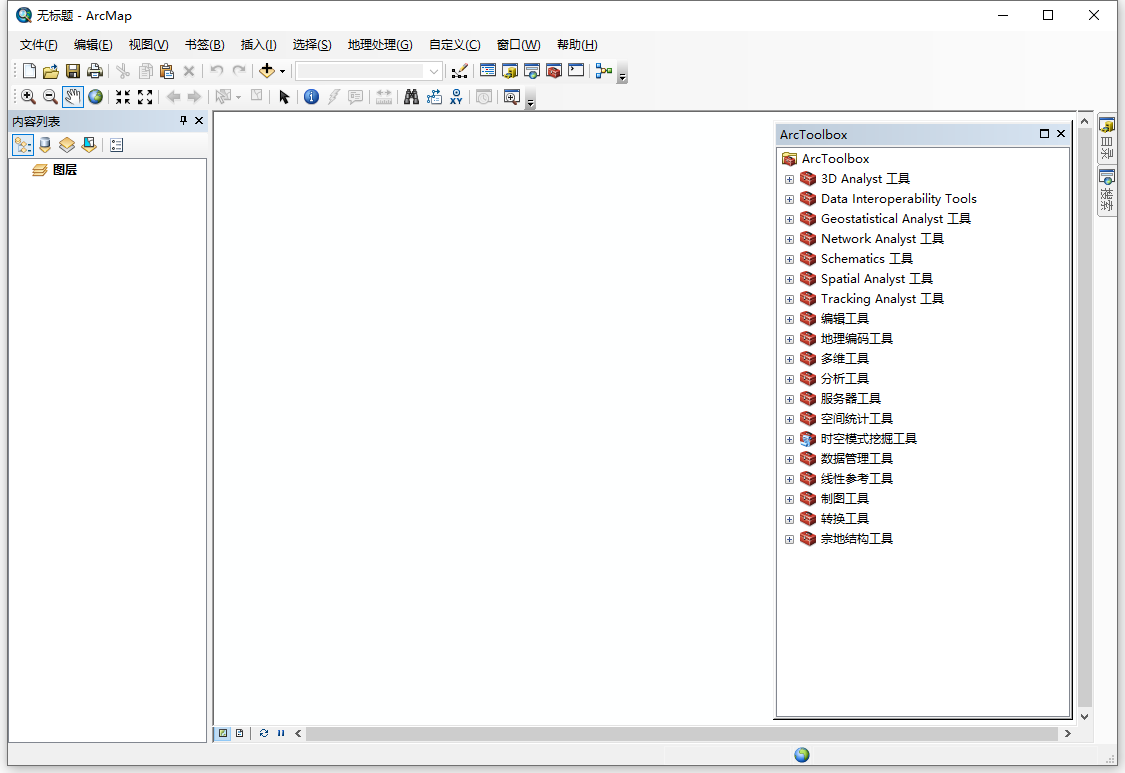Create a new map document

click(29, 71)
